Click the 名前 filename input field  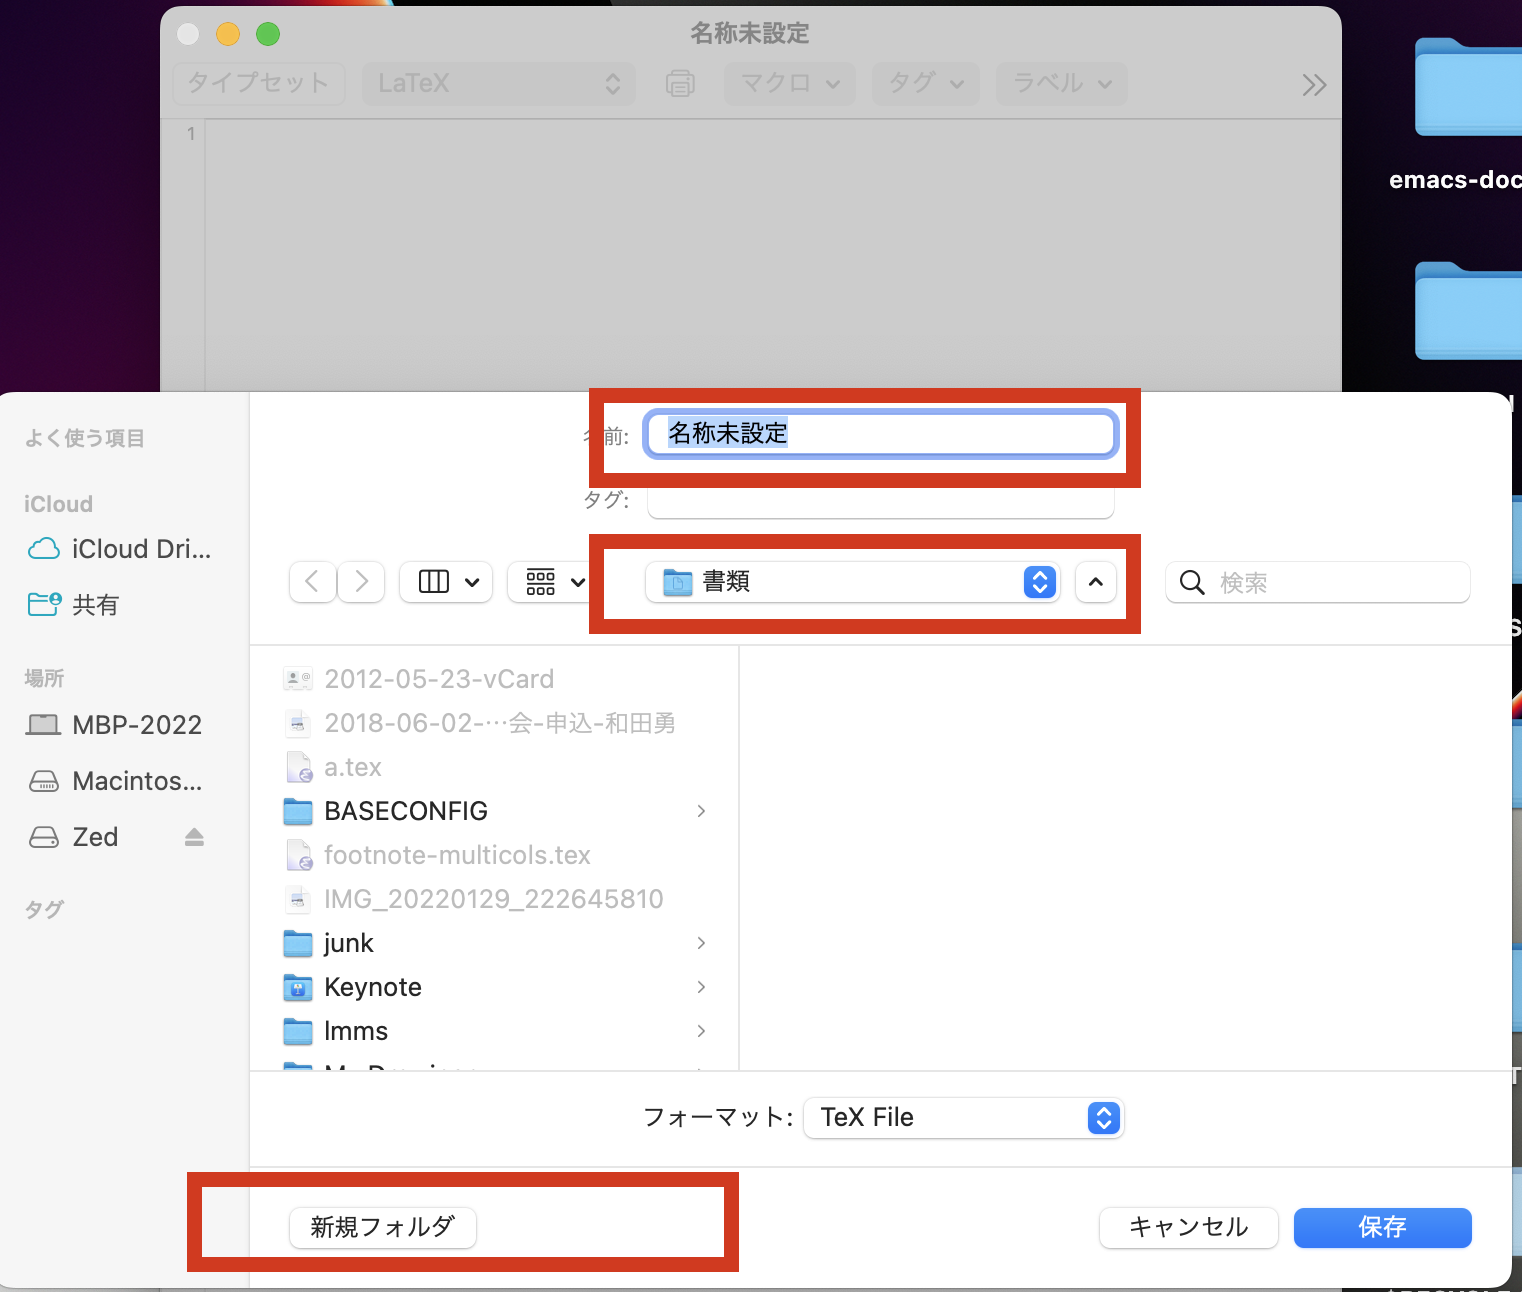pyautogui.click(x=880, y=434)
